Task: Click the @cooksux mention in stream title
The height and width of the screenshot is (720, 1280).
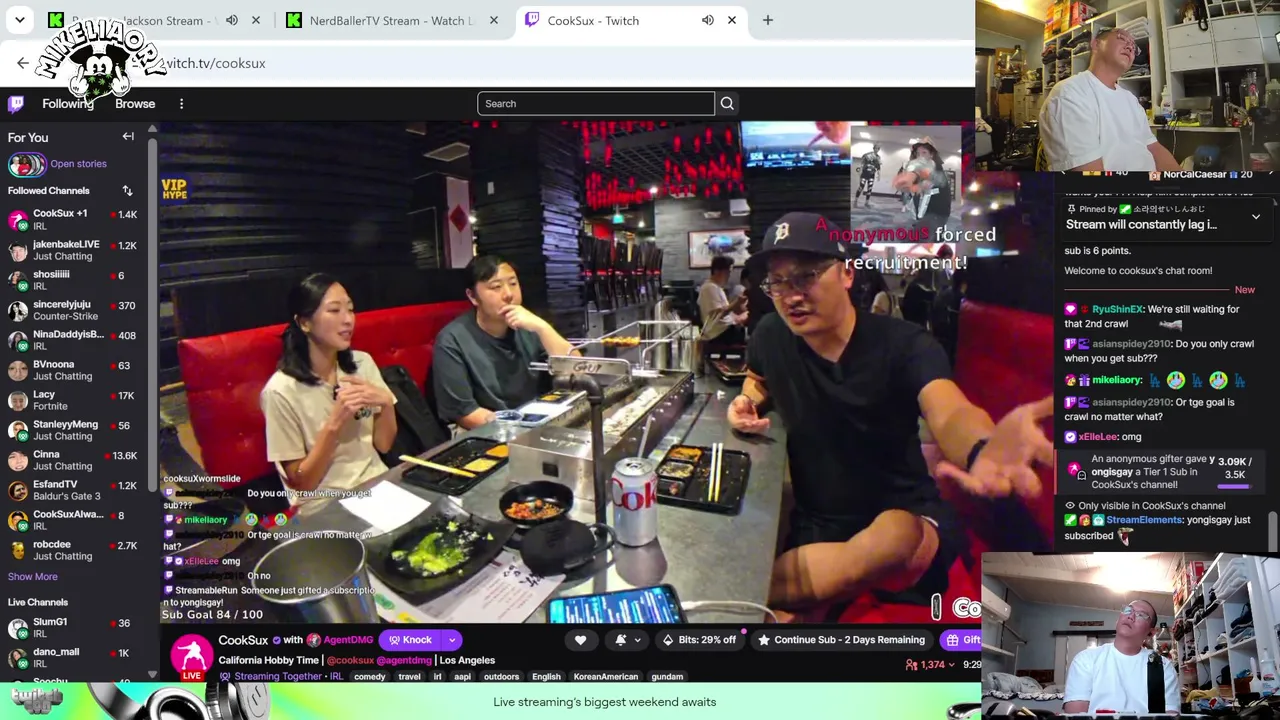Action: (350, 661)
